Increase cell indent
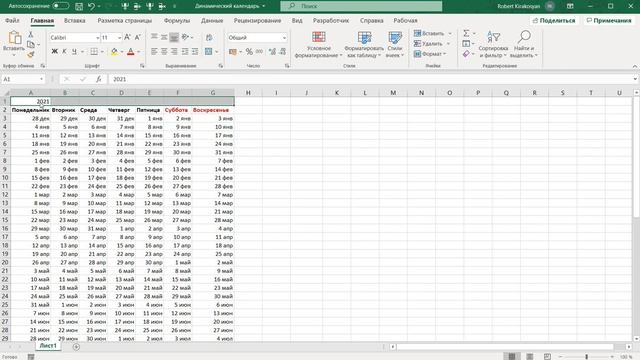 tap(195, 52)
